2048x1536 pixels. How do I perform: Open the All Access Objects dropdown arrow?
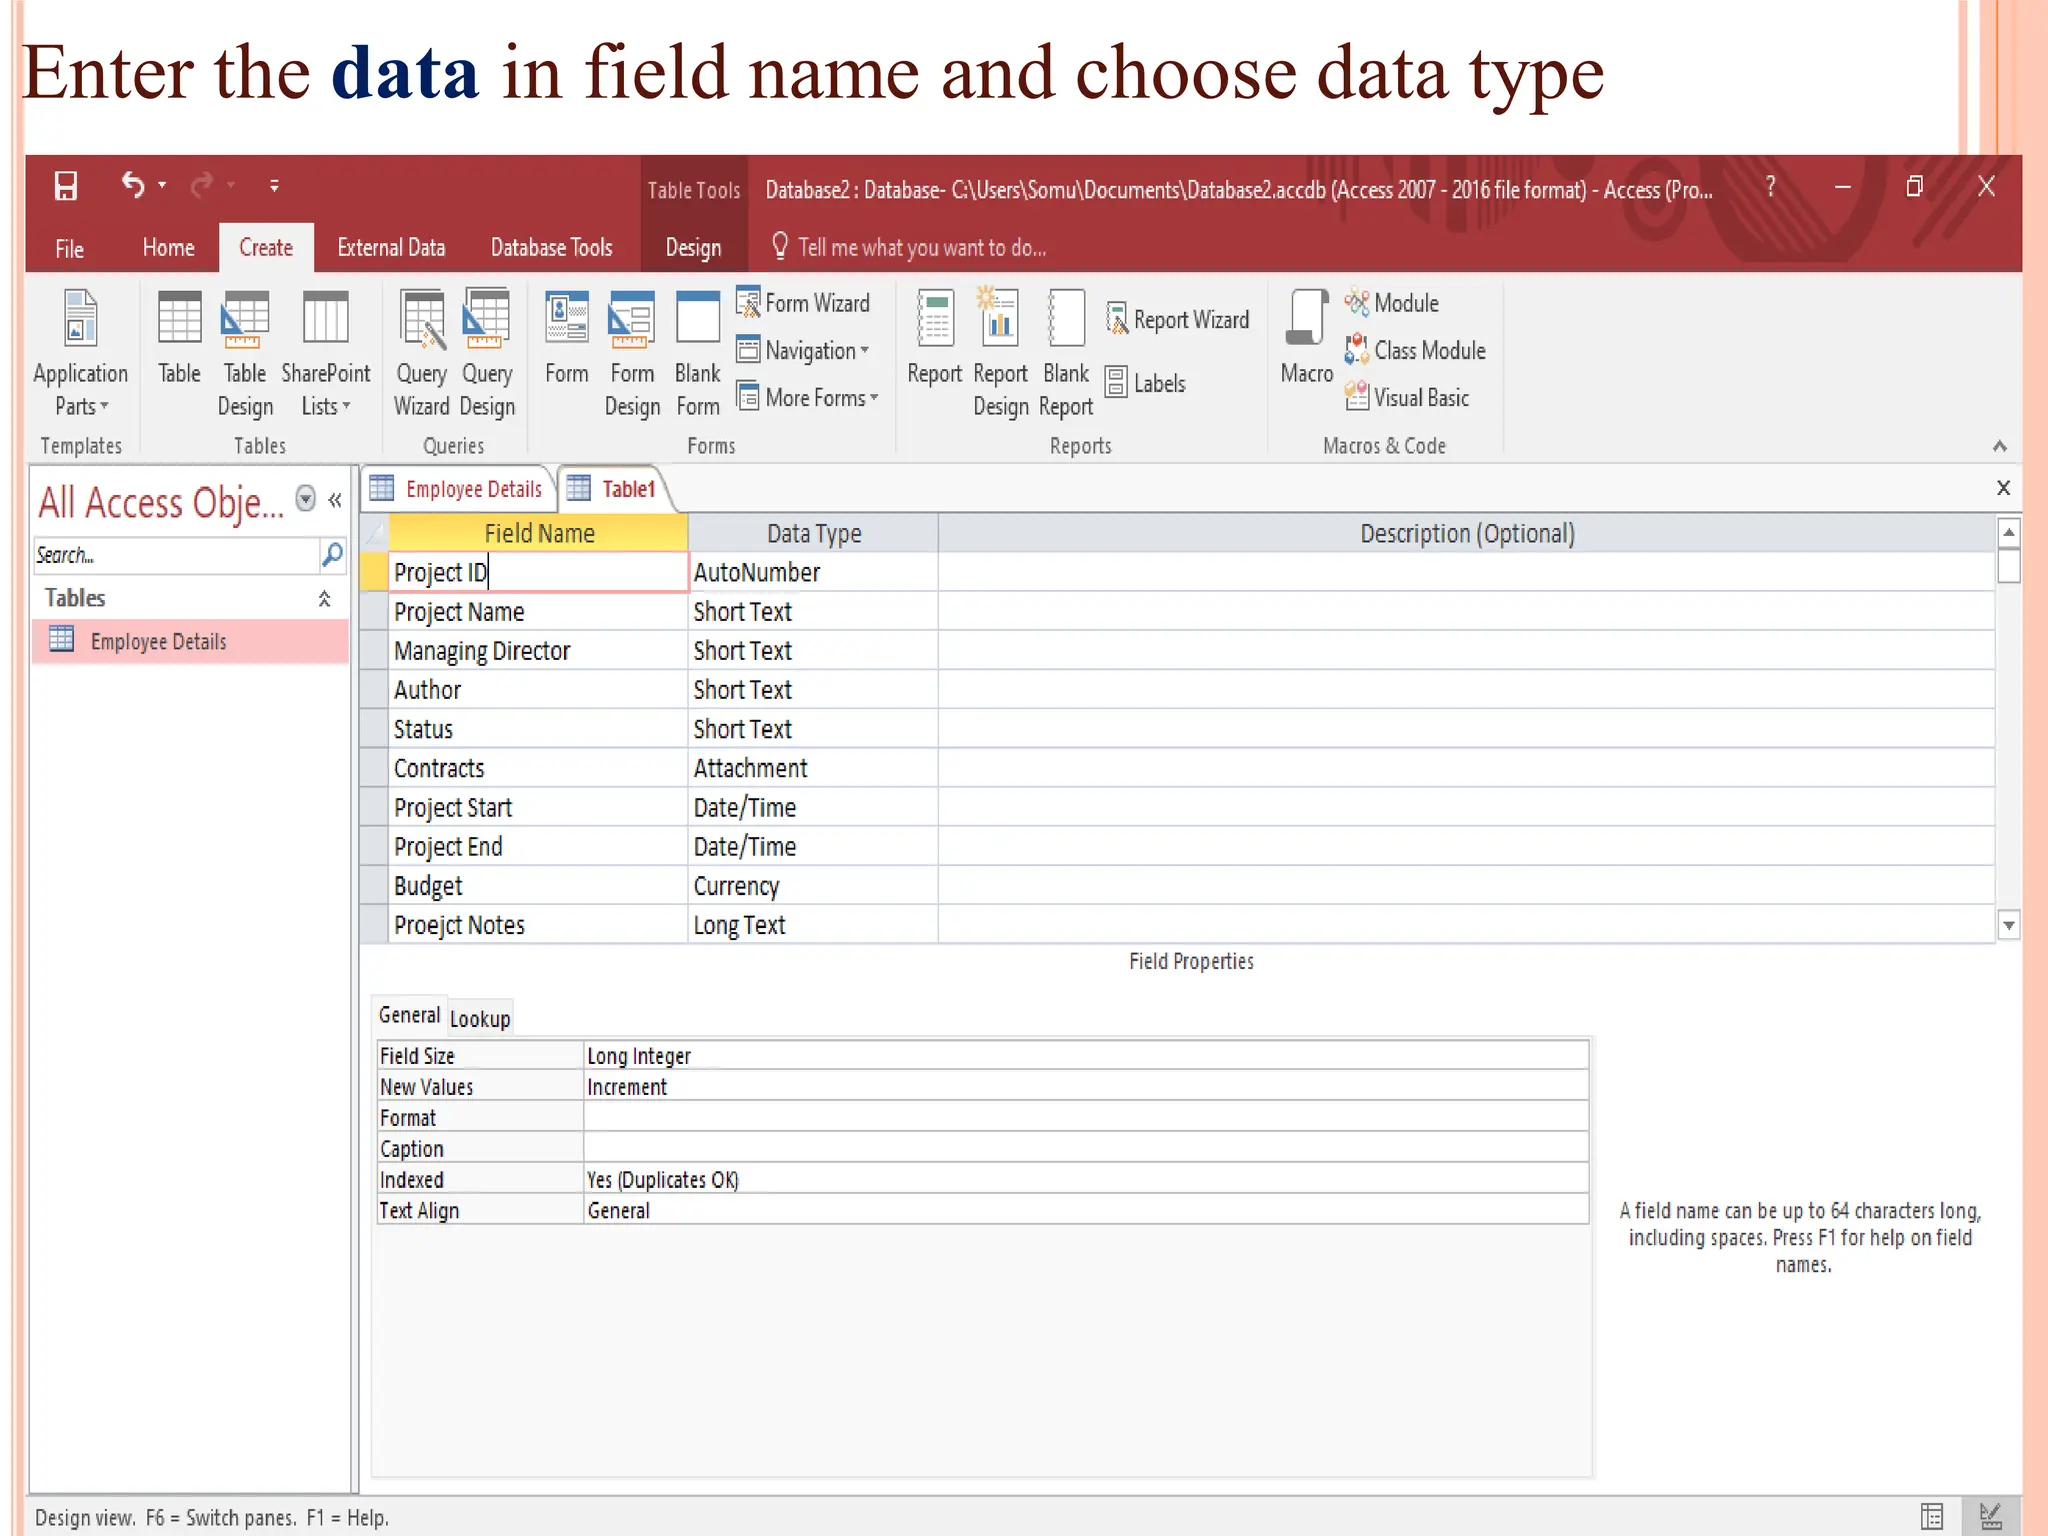pyautogui.click(x=306, y=498)
